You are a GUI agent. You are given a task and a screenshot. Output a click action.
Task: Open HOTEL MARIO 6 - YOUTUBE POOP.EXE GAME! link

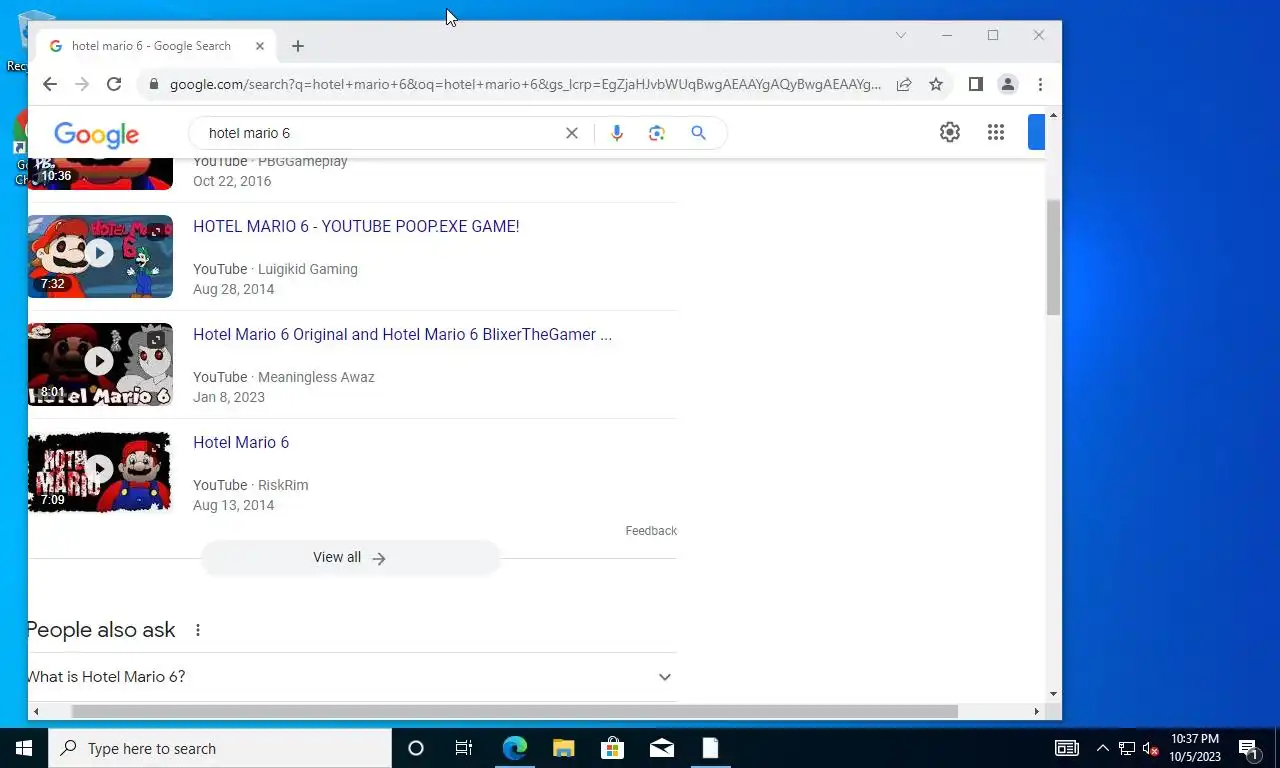click(356, 227)
